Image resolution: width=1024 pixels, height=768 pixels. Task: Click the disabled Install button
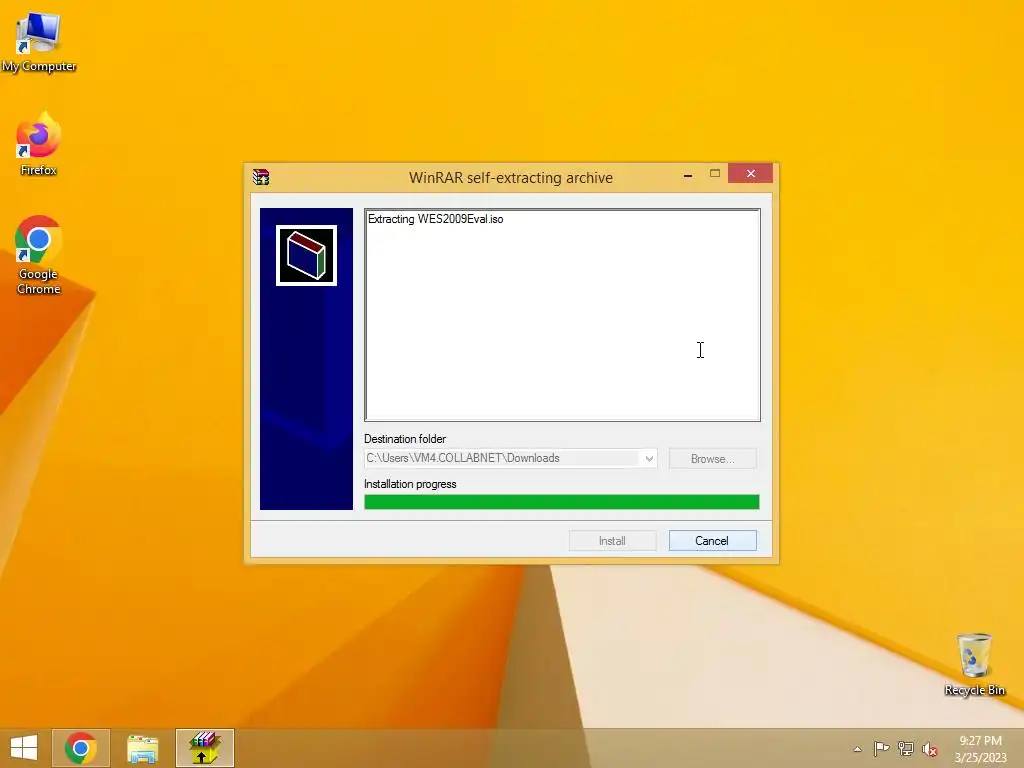click(x=613, y=541)
